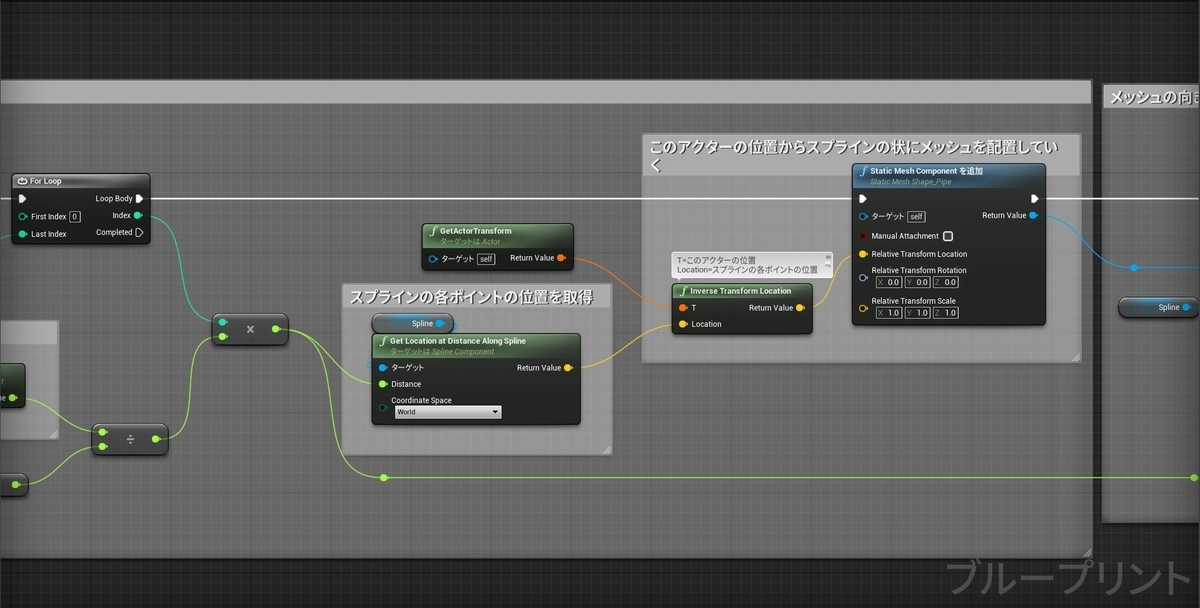Click the First Index value field

click(x=75, y=216)
